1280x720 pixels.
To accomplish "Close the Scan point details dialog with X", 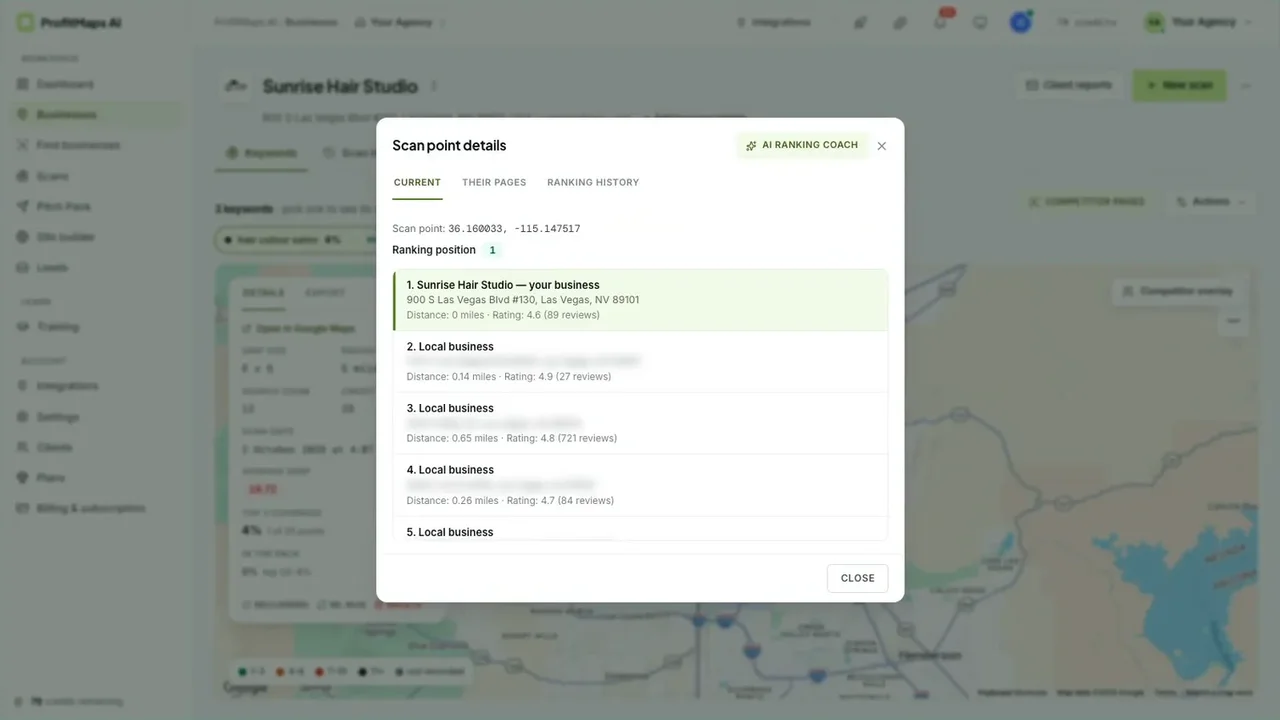I will (x=882, y=146).
